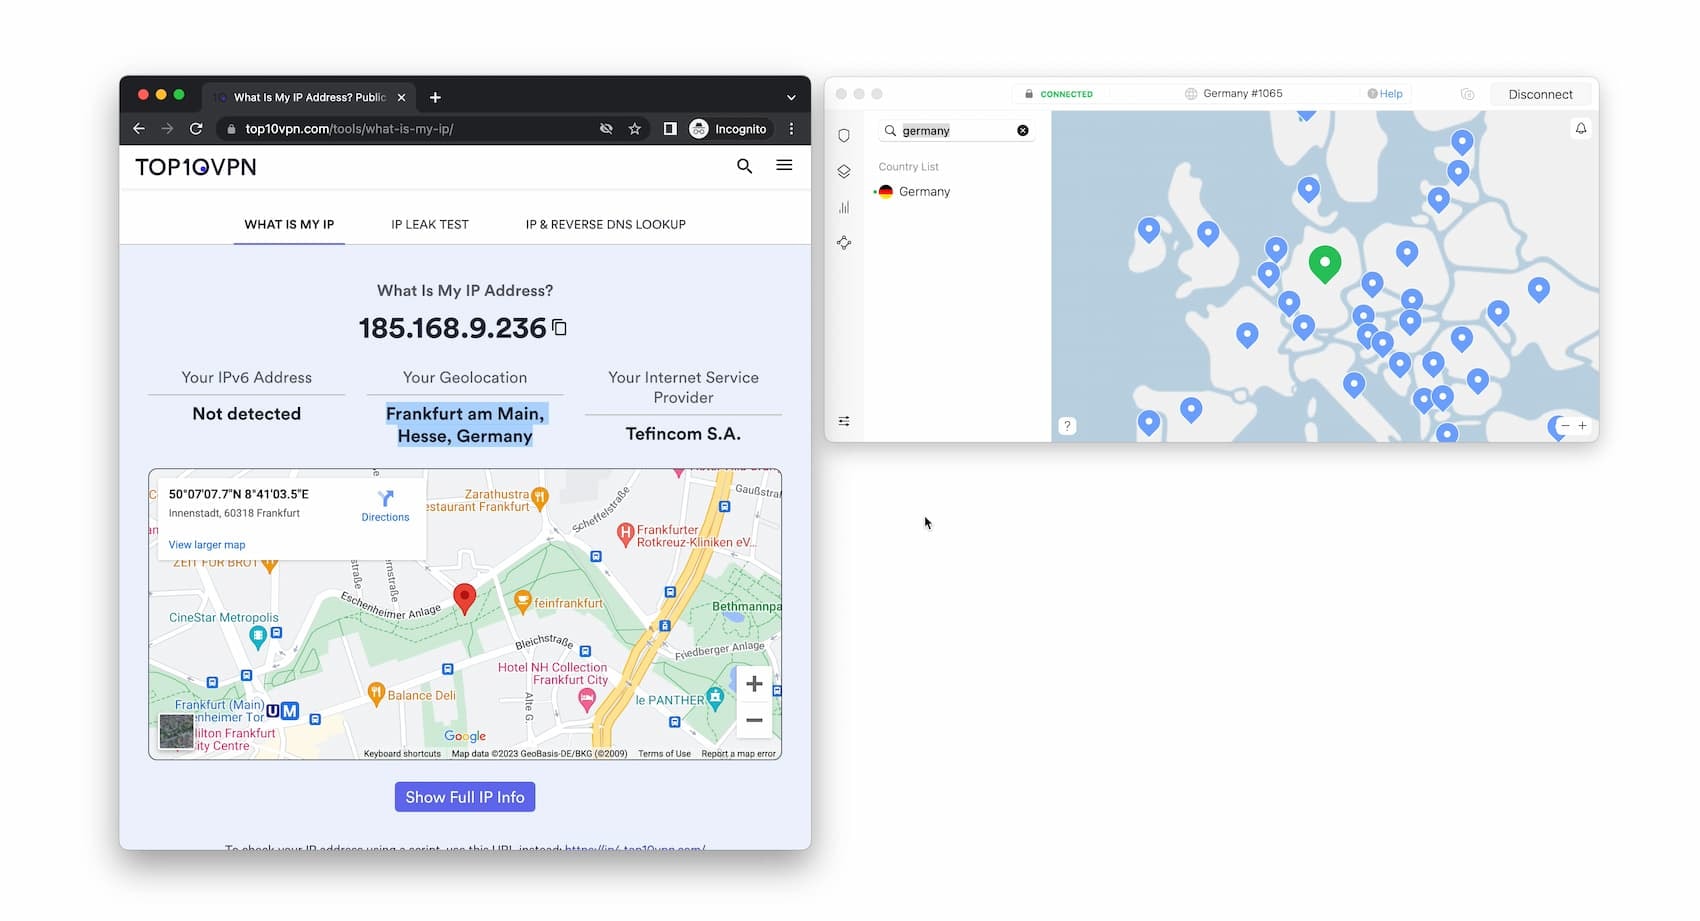
Task: Open VPN notifications bell
Action: coord(1581,128)
